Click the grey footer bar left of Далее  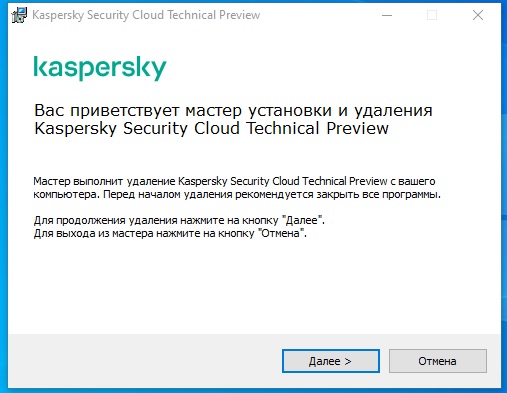(145, 361)
